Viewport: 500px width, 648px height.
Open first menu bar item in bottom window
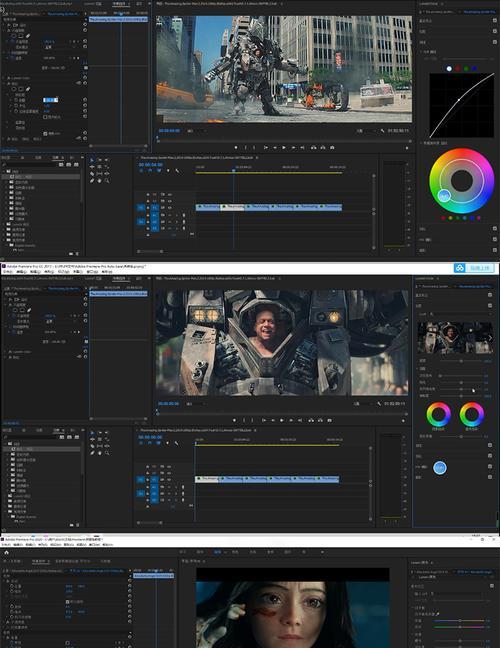point(7,545)
